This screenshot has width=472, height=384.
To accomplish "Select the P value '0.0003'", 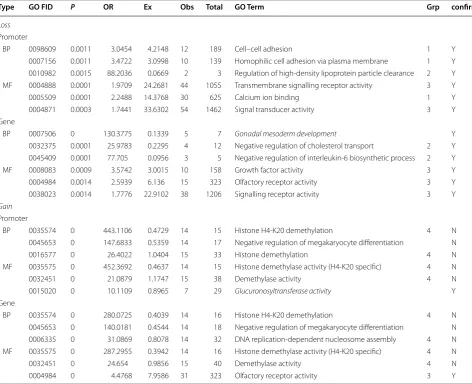I will point(81,109).
